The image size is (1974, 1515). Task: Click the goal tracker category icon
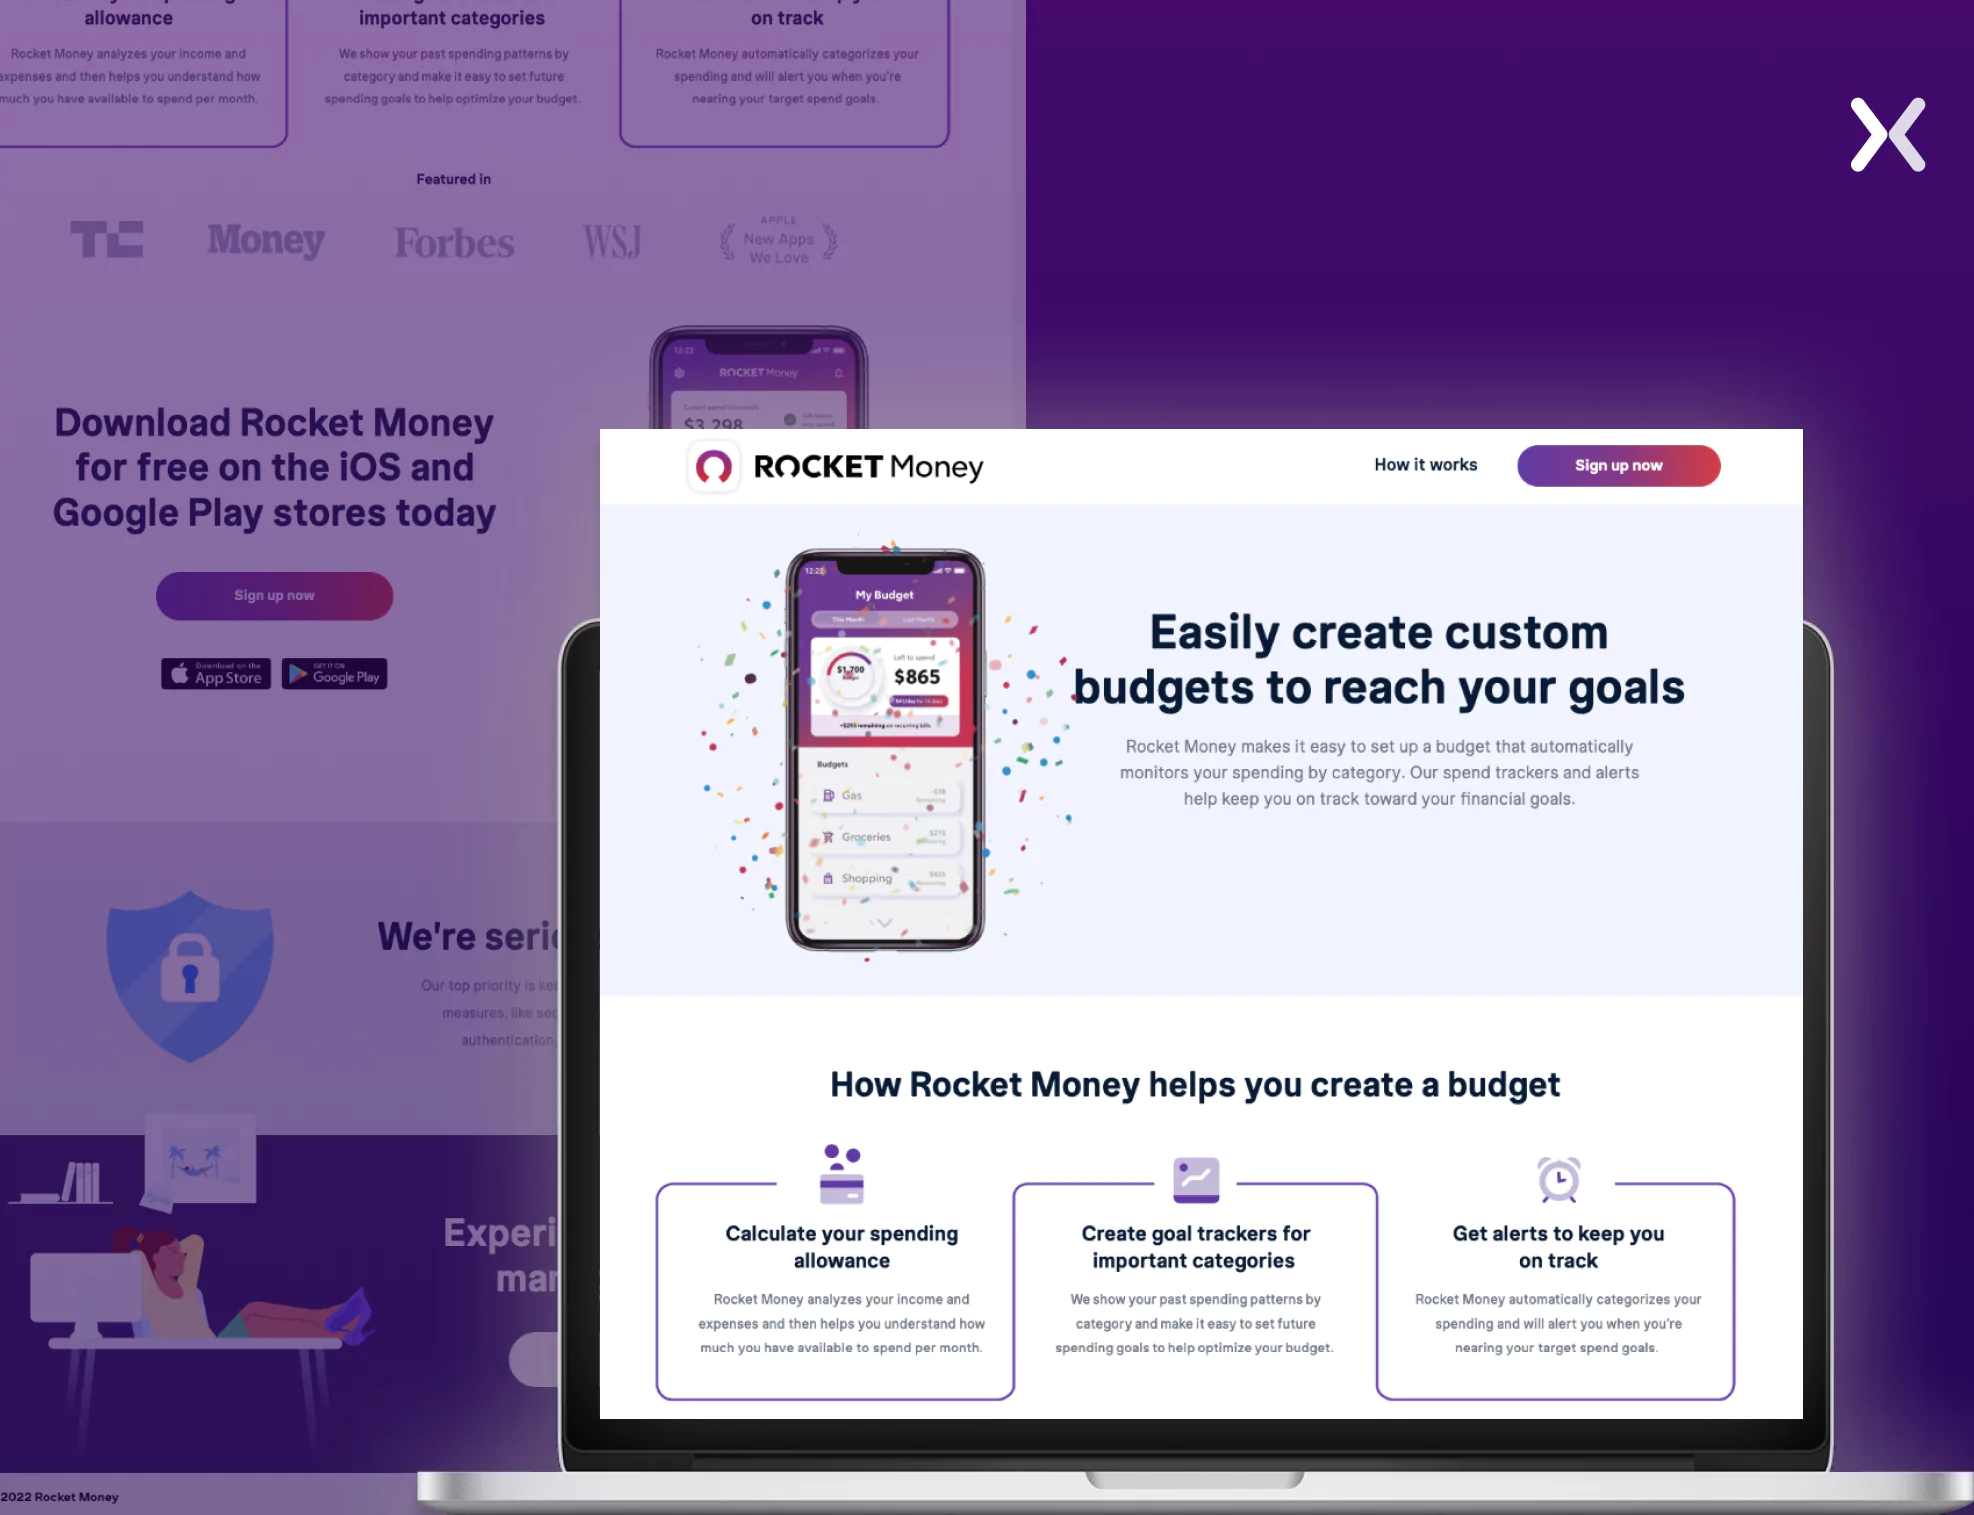tap(1195, 1174)
